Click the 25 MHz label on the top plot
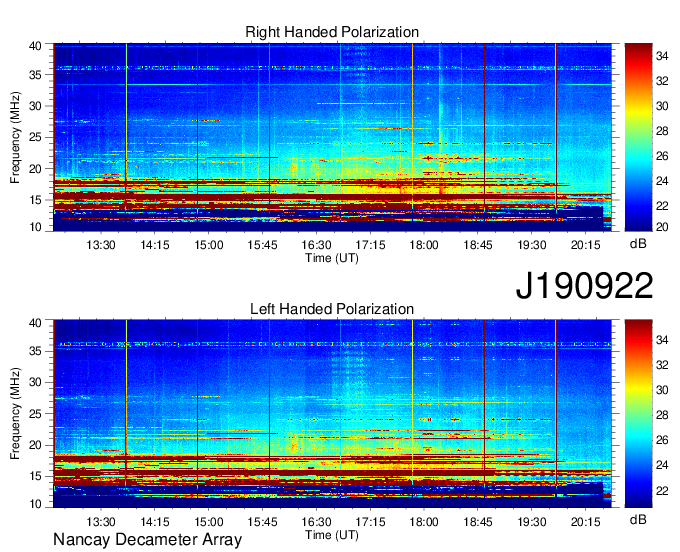680x552 pixels. point(36,137)
